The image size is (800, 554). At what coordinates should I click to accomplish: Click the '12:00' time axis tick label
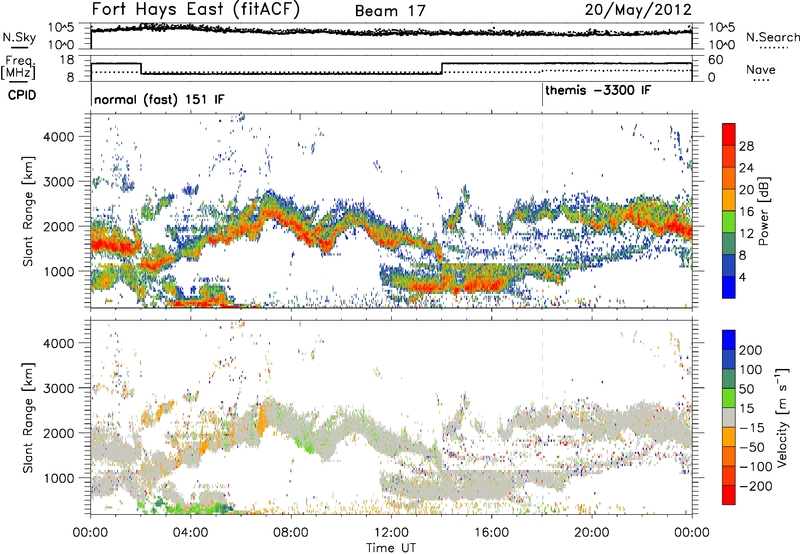pos(391,533)
